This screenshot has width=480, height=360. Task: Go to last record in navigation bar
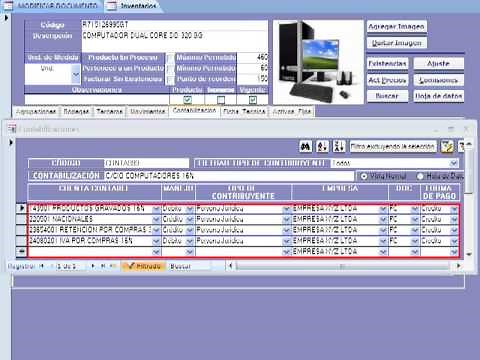coord(103,266)
